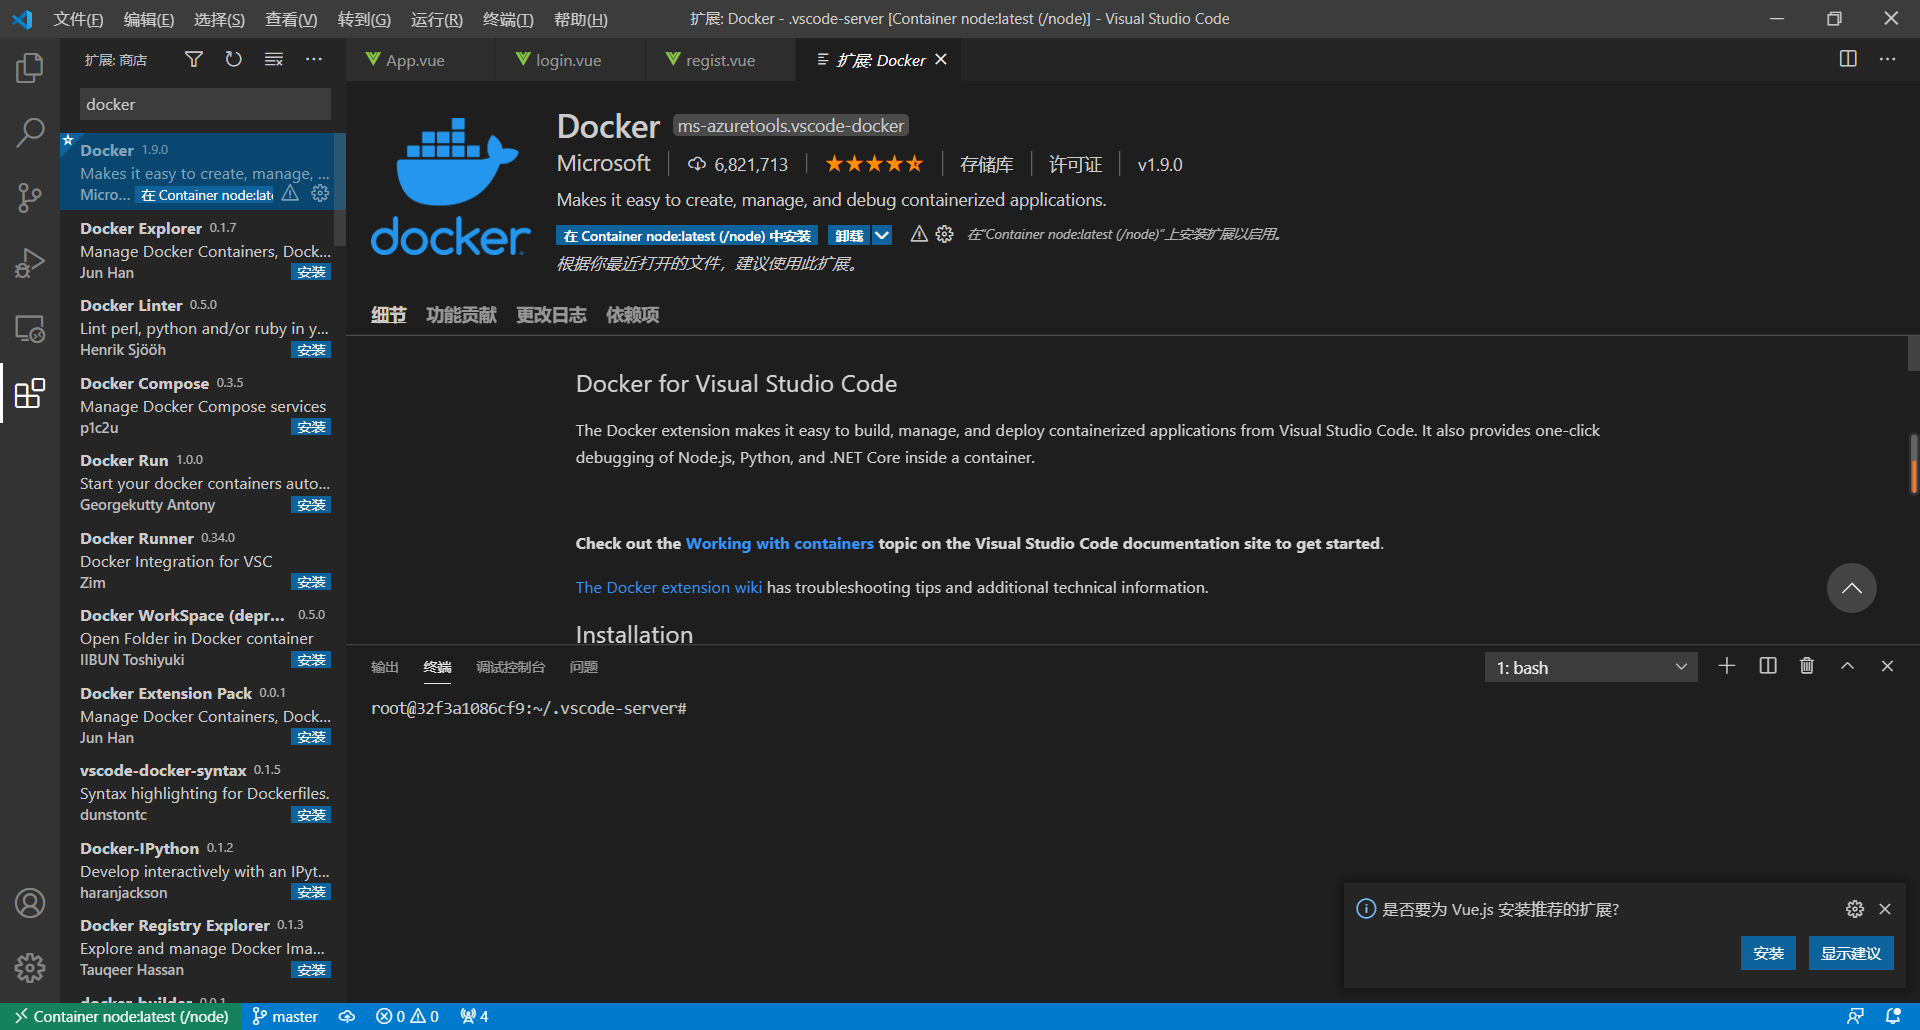Open the Accounts menu icon
This screenshot has height=1030, width=1920.
pyautogui.click(x=30, y=903)
